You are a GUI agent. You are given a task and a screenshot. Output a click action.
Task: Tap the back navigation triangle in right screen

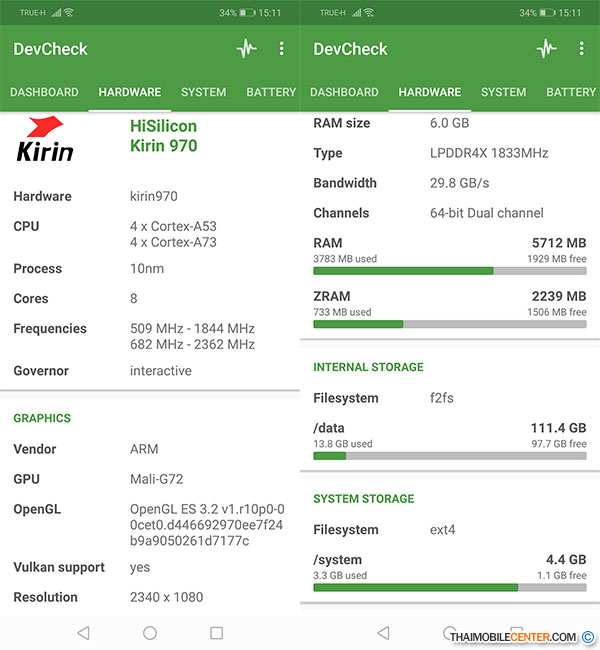pos(384,633)
